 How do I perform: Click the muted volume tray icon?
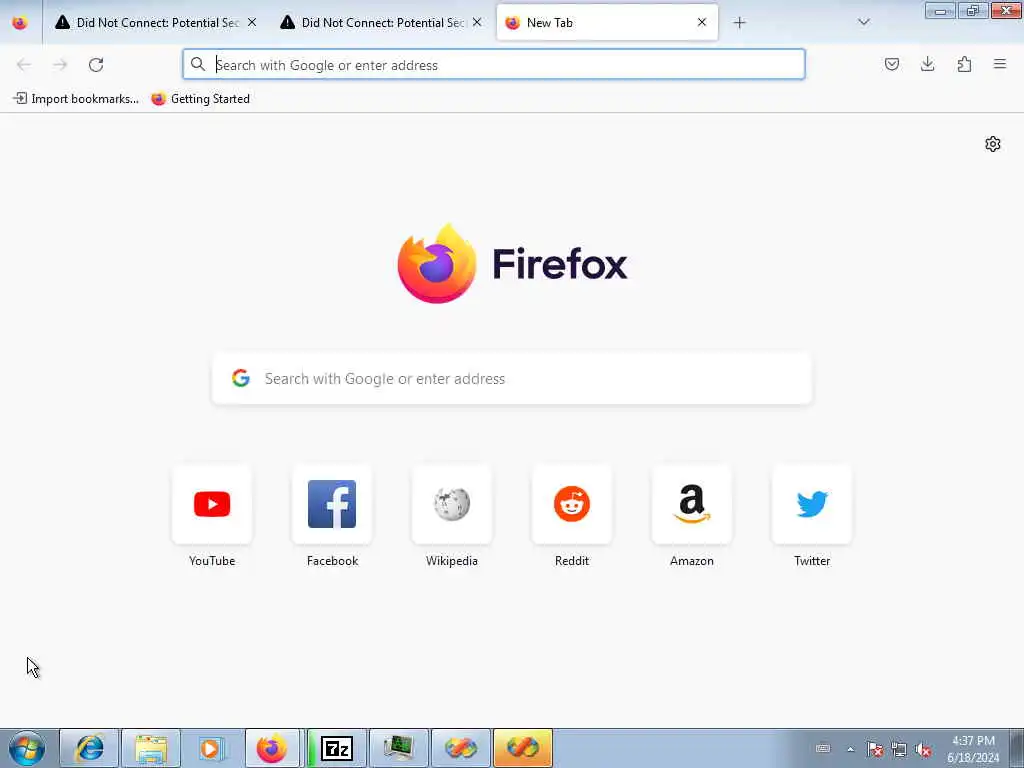click(923, 749)
